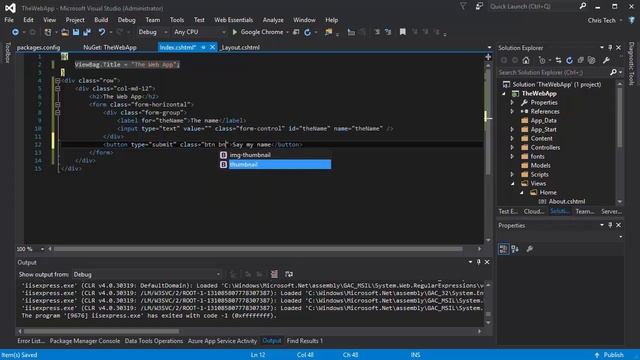Click the Quick Launch search box

click(x=533, y=6)
